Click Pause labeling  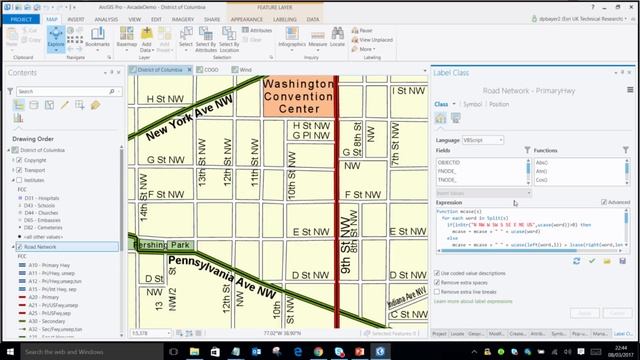362,31
